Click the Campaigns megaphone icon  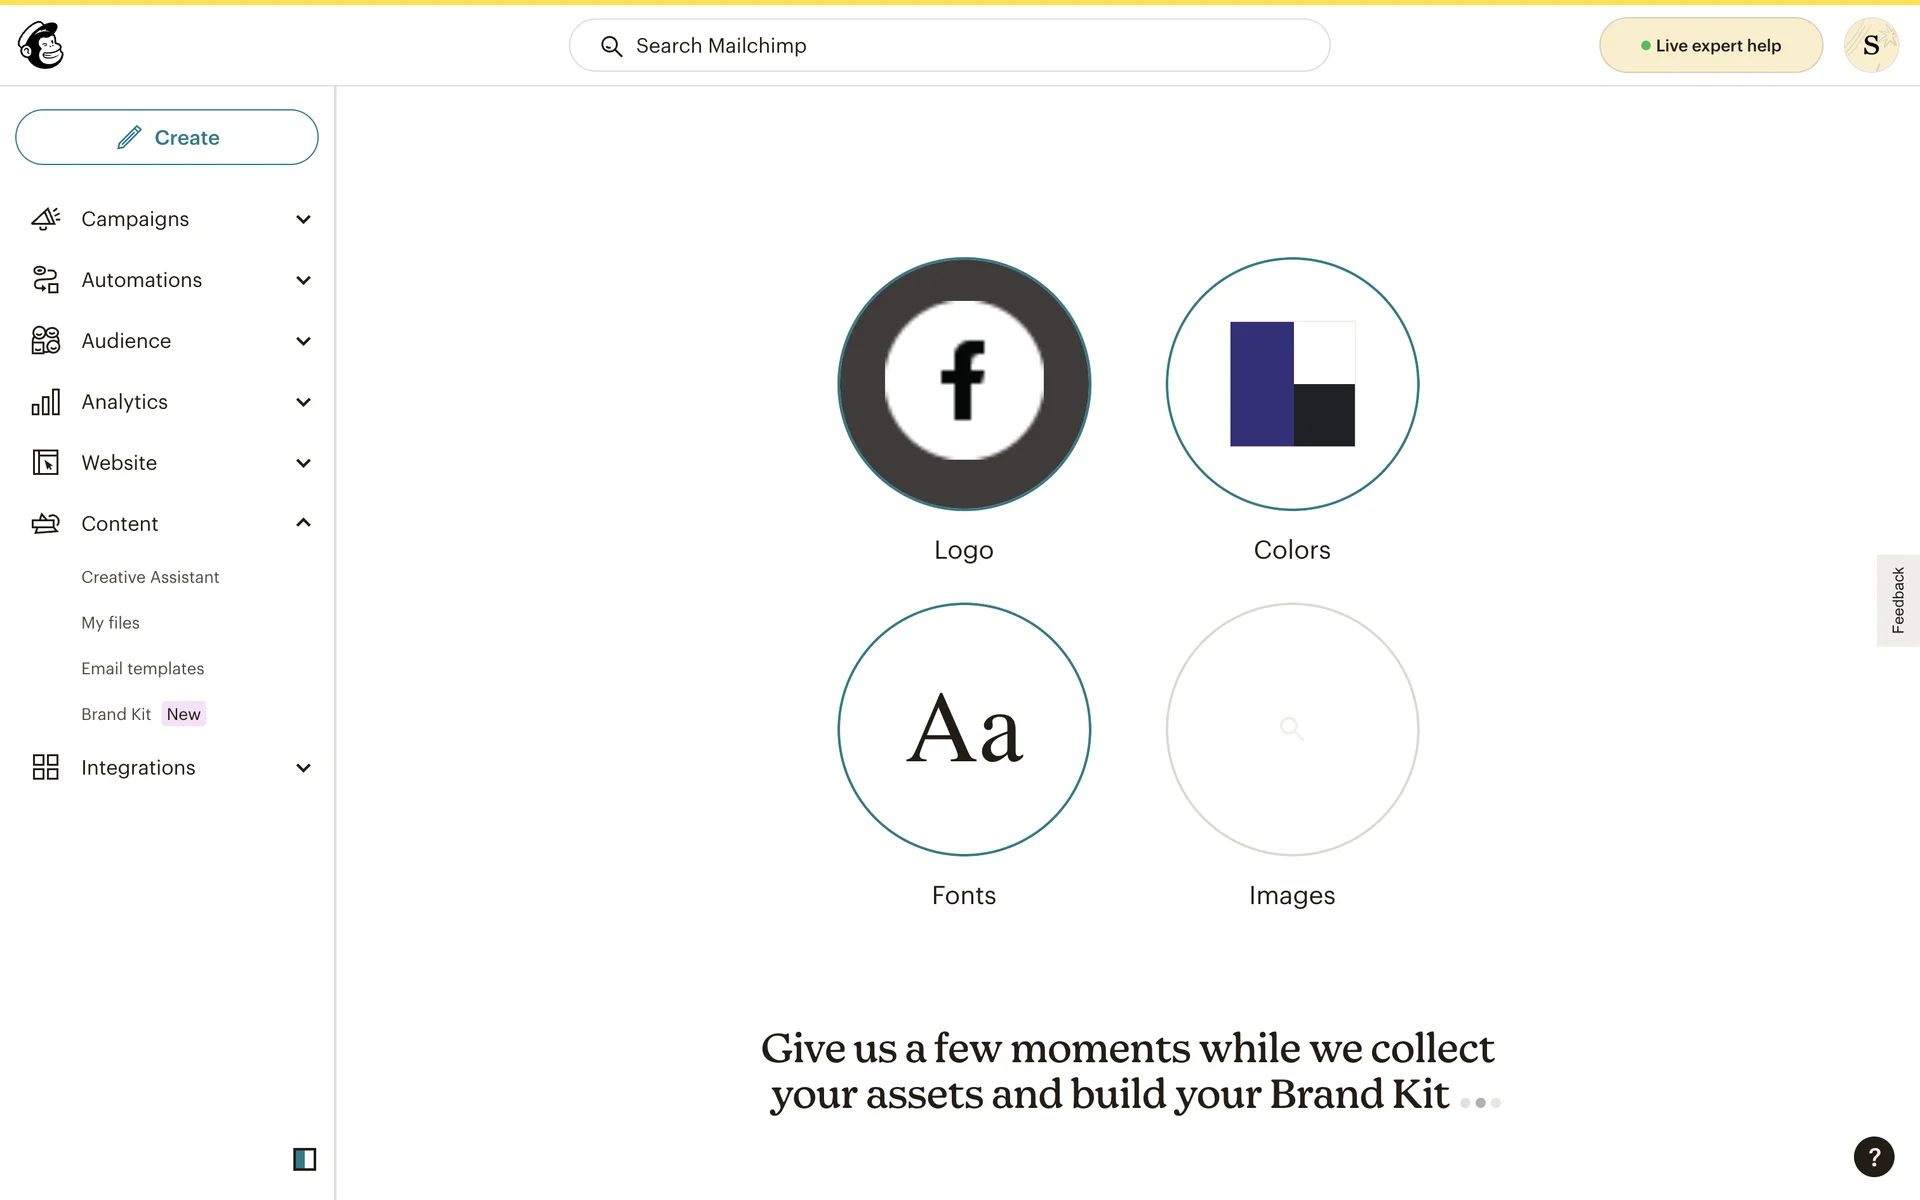tap(46, 219)
